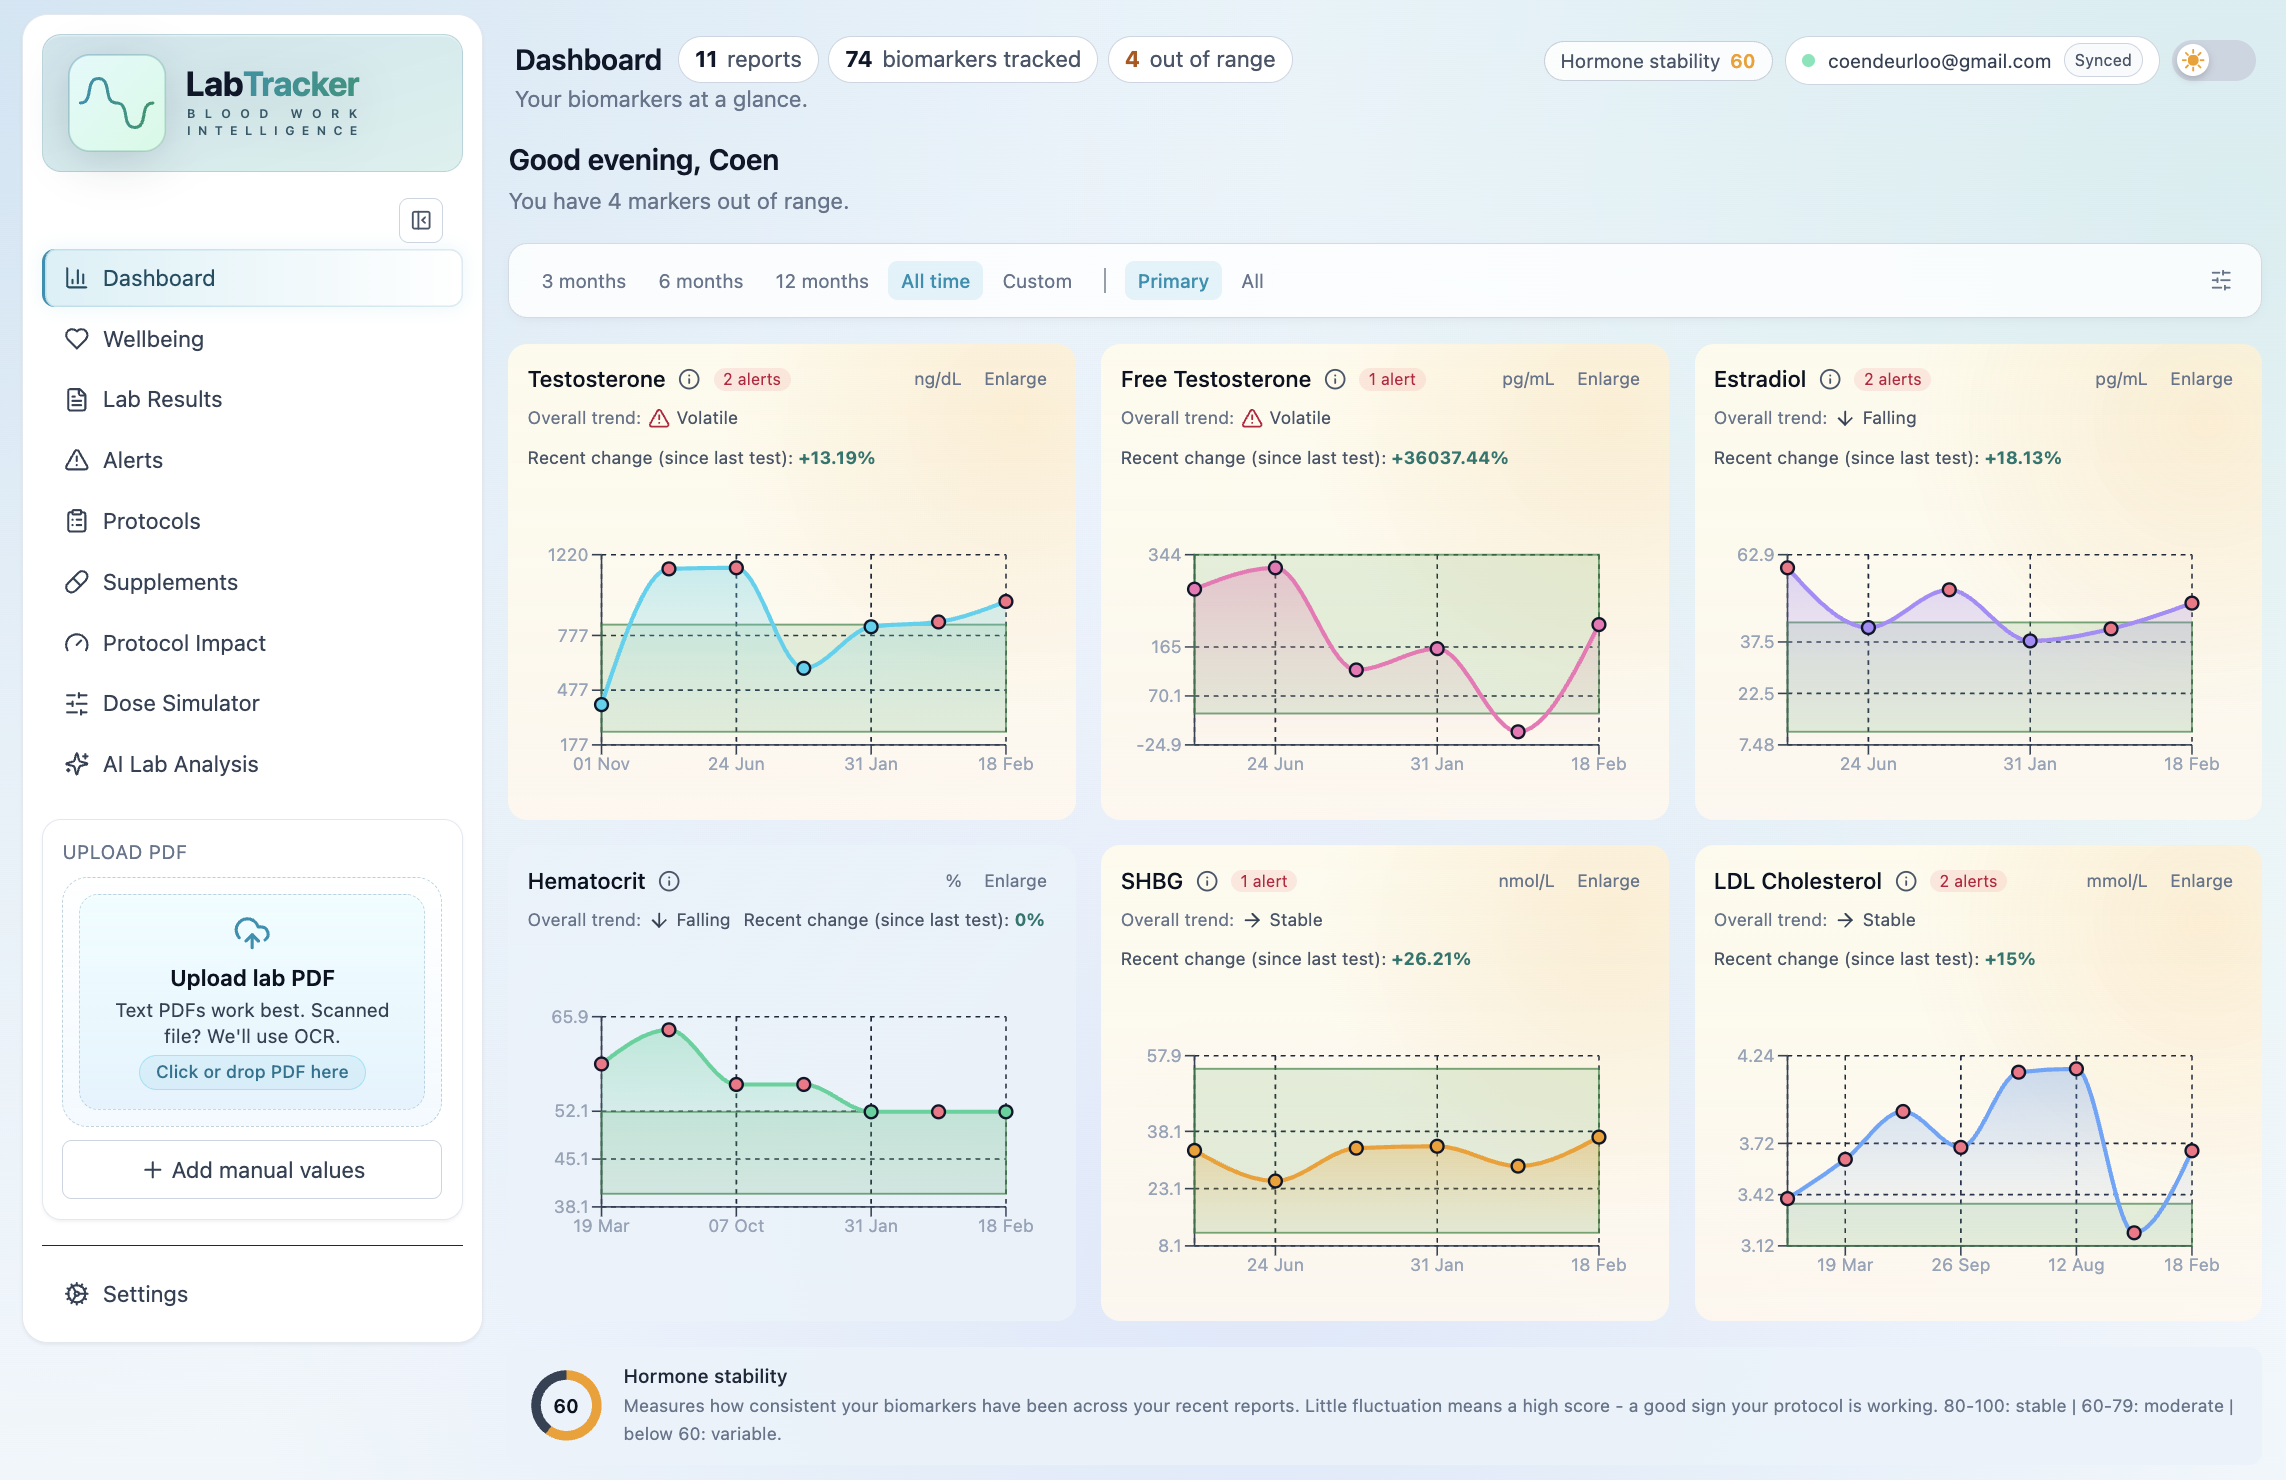Switch time range to 6 months
The height and width of the screenshot is (1480, 2286).
tap(700, 281)
